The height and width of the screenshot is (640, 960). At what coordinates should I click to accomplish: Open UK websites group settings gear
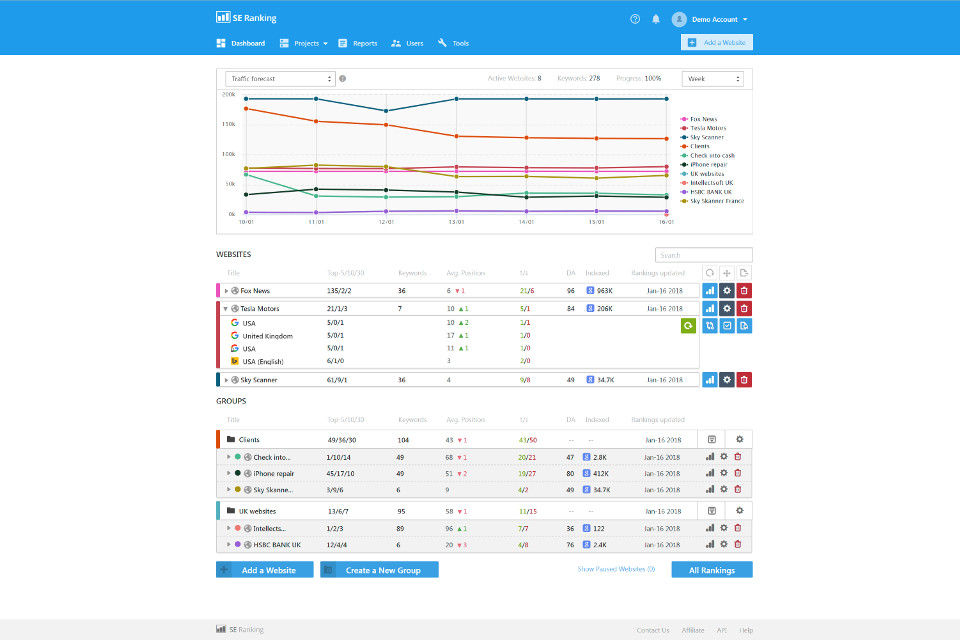point(740,511)
